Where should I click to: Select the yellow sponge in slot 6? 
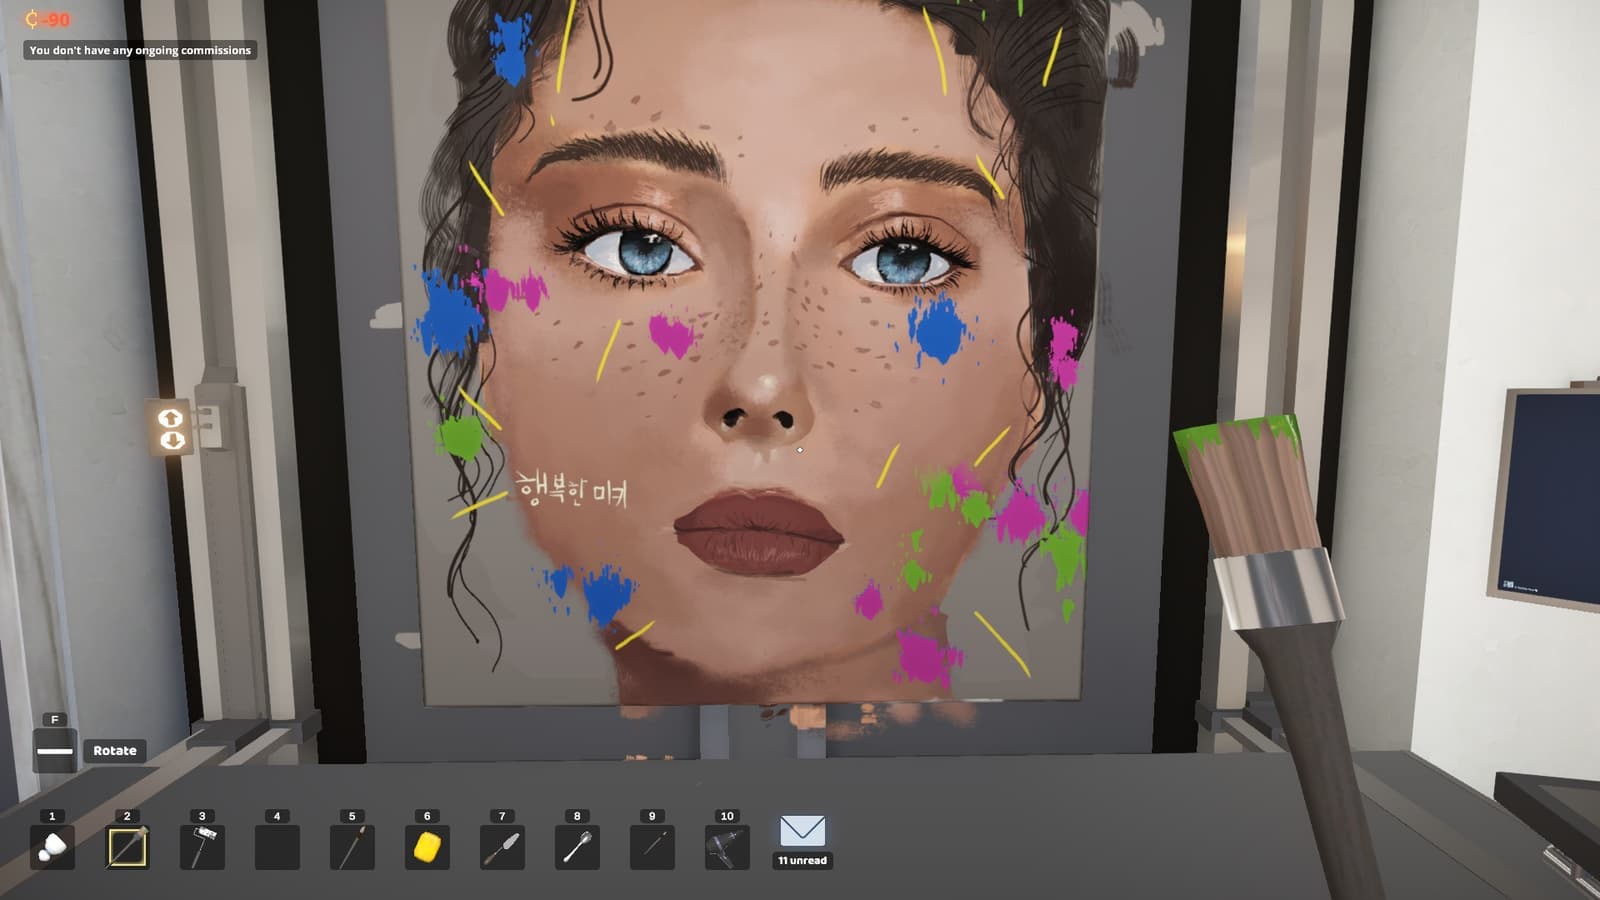(427, 846)
